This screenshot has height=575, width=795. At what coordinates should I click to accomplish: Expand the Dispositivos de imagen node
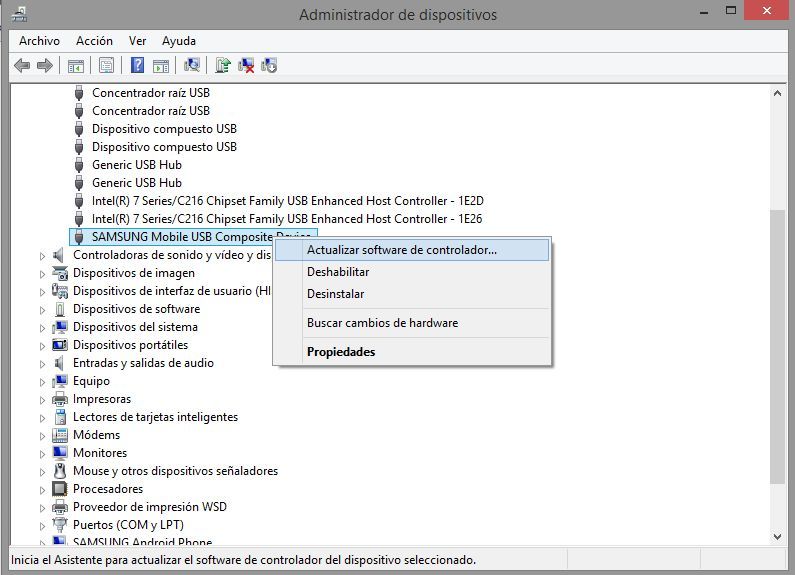pos(43,274)
